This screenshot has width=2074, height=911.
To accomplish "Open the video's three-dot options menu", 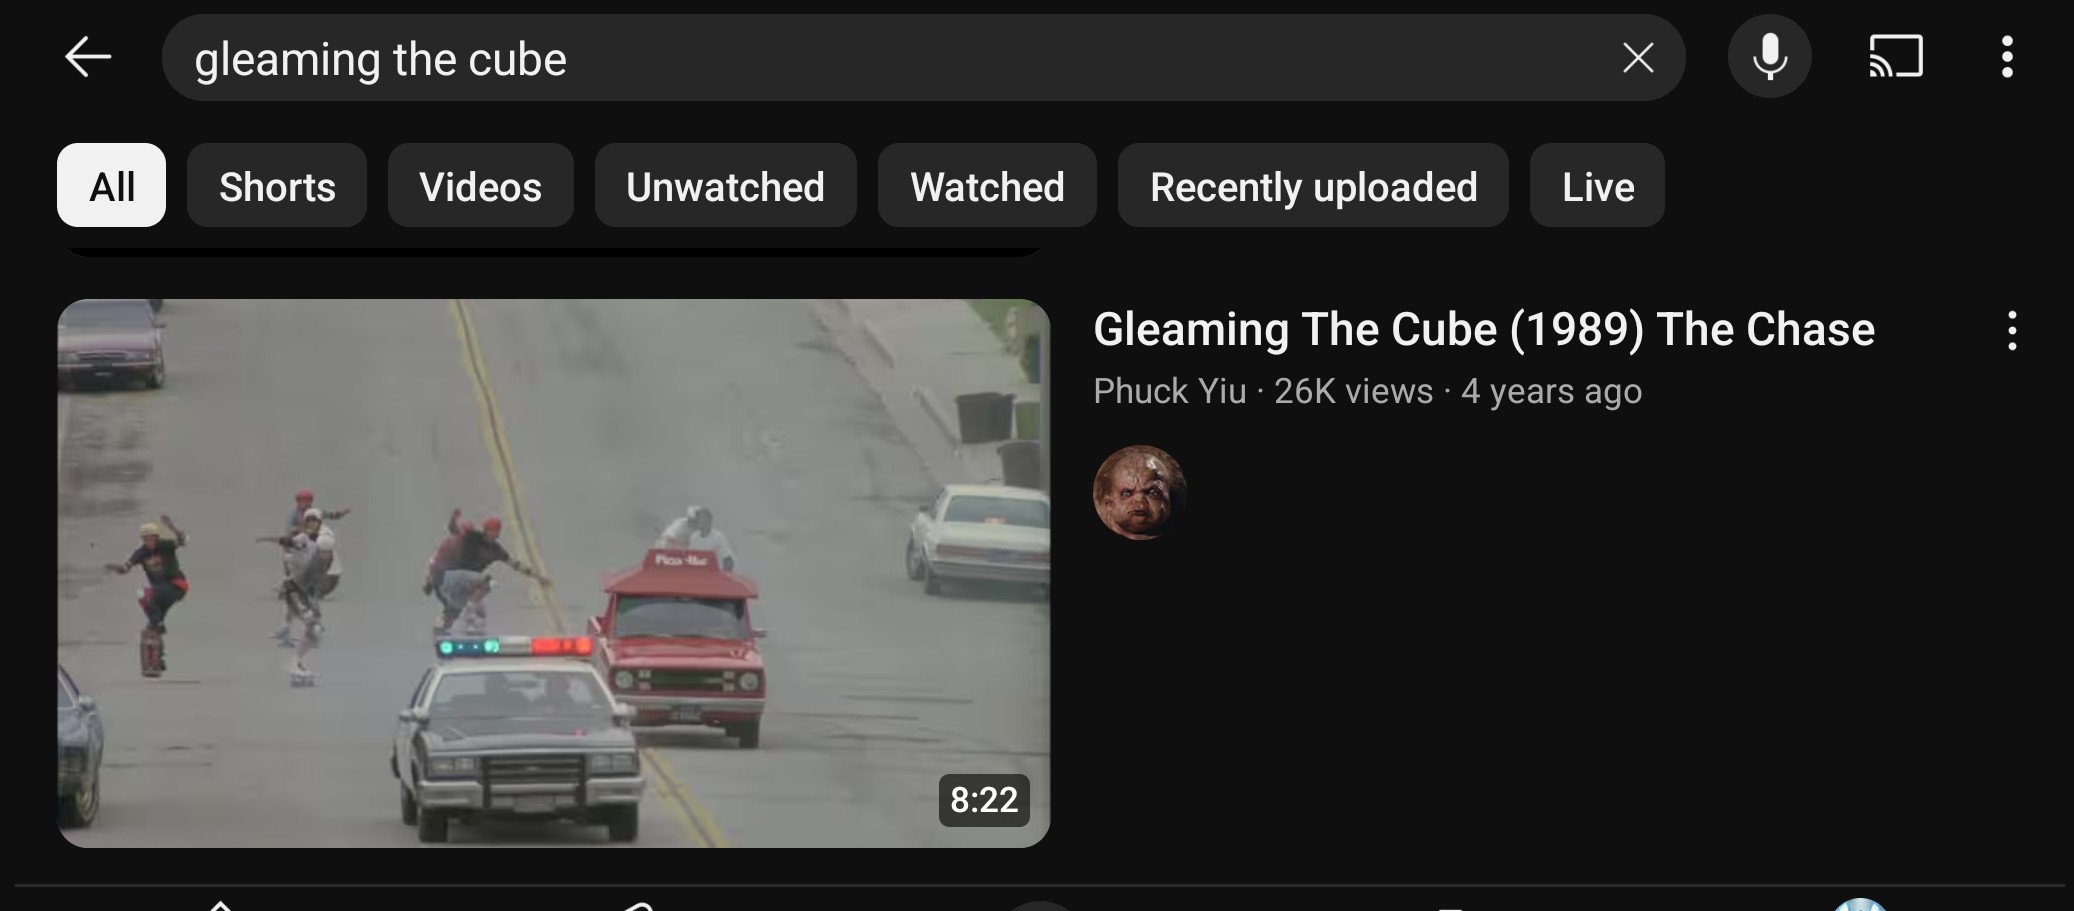I will [x=2012, y=330].
